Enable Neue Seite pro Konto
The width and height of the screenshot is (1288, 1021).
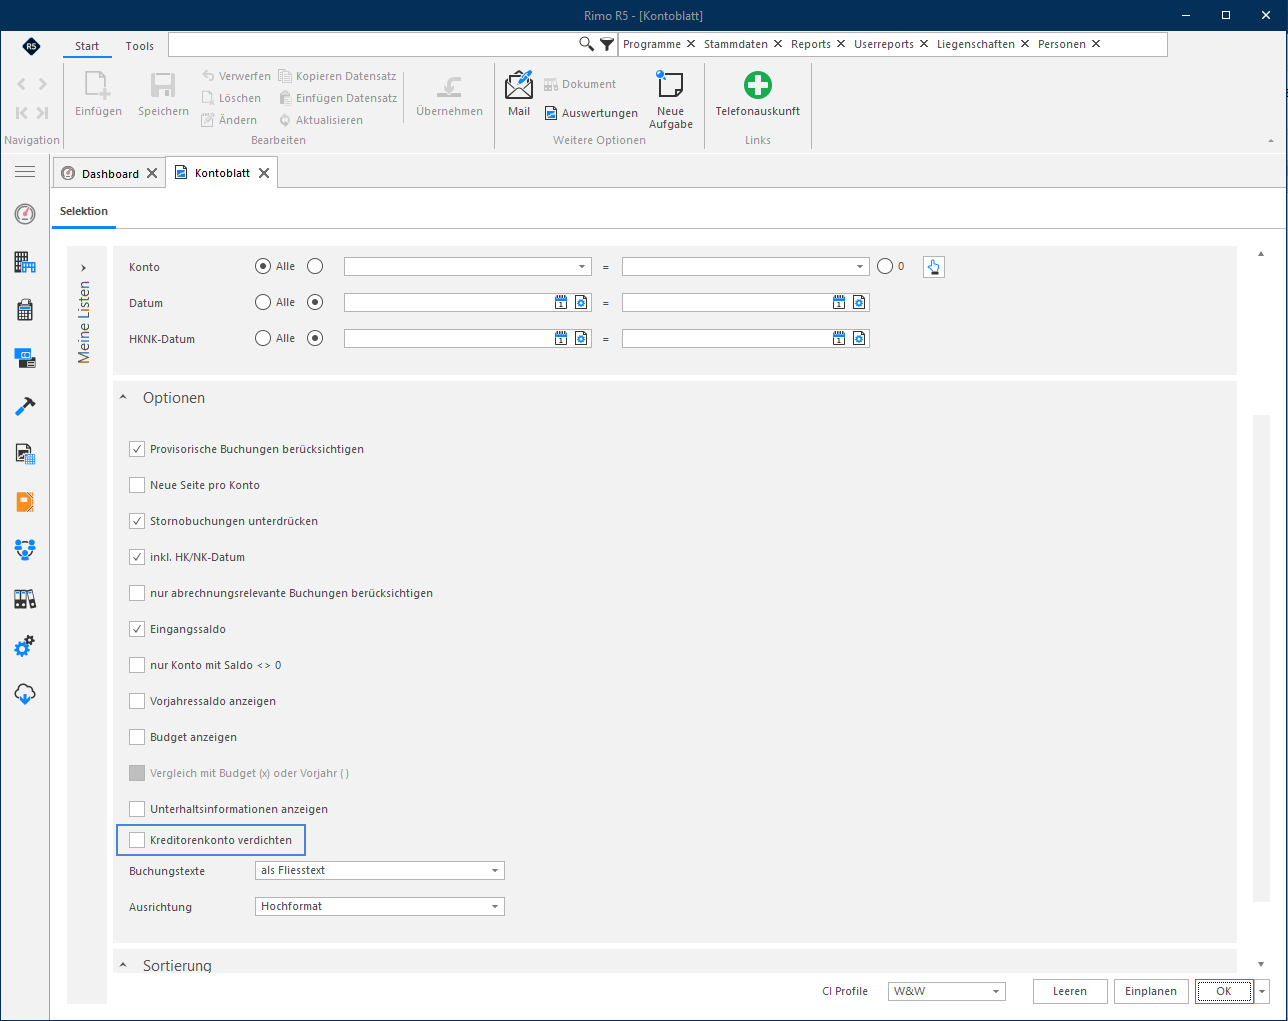point(137,485)
